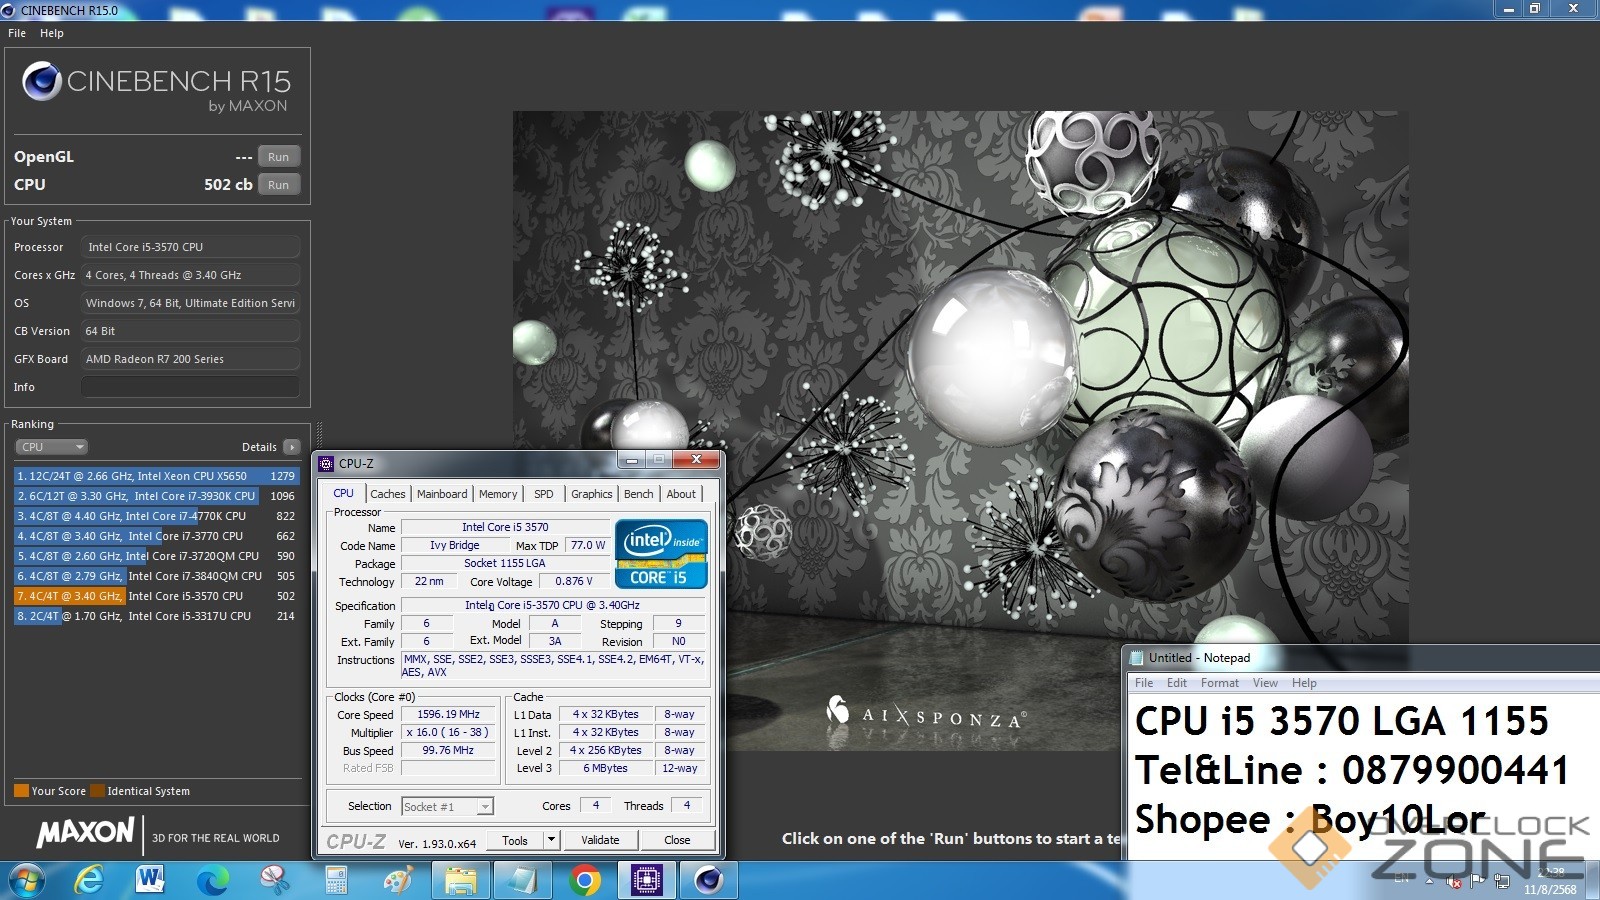
Task: Open the Format menu in Notepad
Action: (1219, 683)
